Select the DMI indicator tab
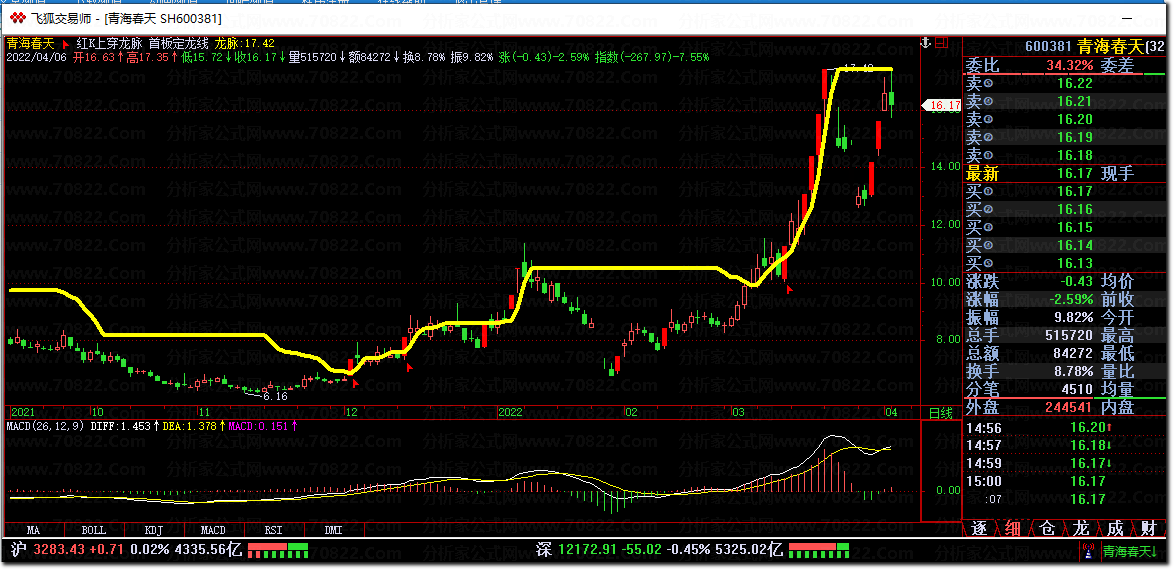 pyautogui.click(x=333, y=530)
